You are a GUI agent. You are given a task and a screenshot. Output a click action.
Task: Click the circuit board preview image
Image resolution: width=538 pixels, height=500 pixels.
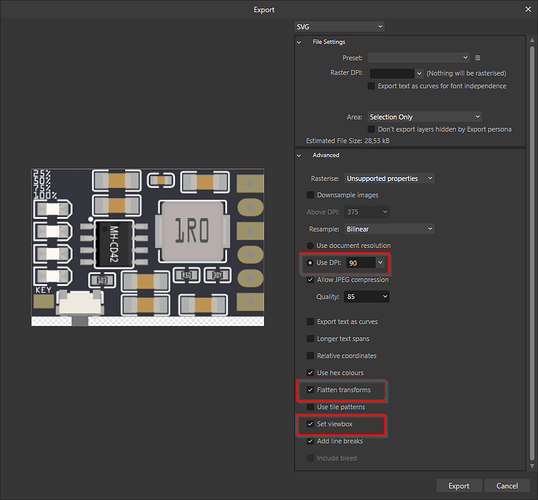tap(148, 247)
